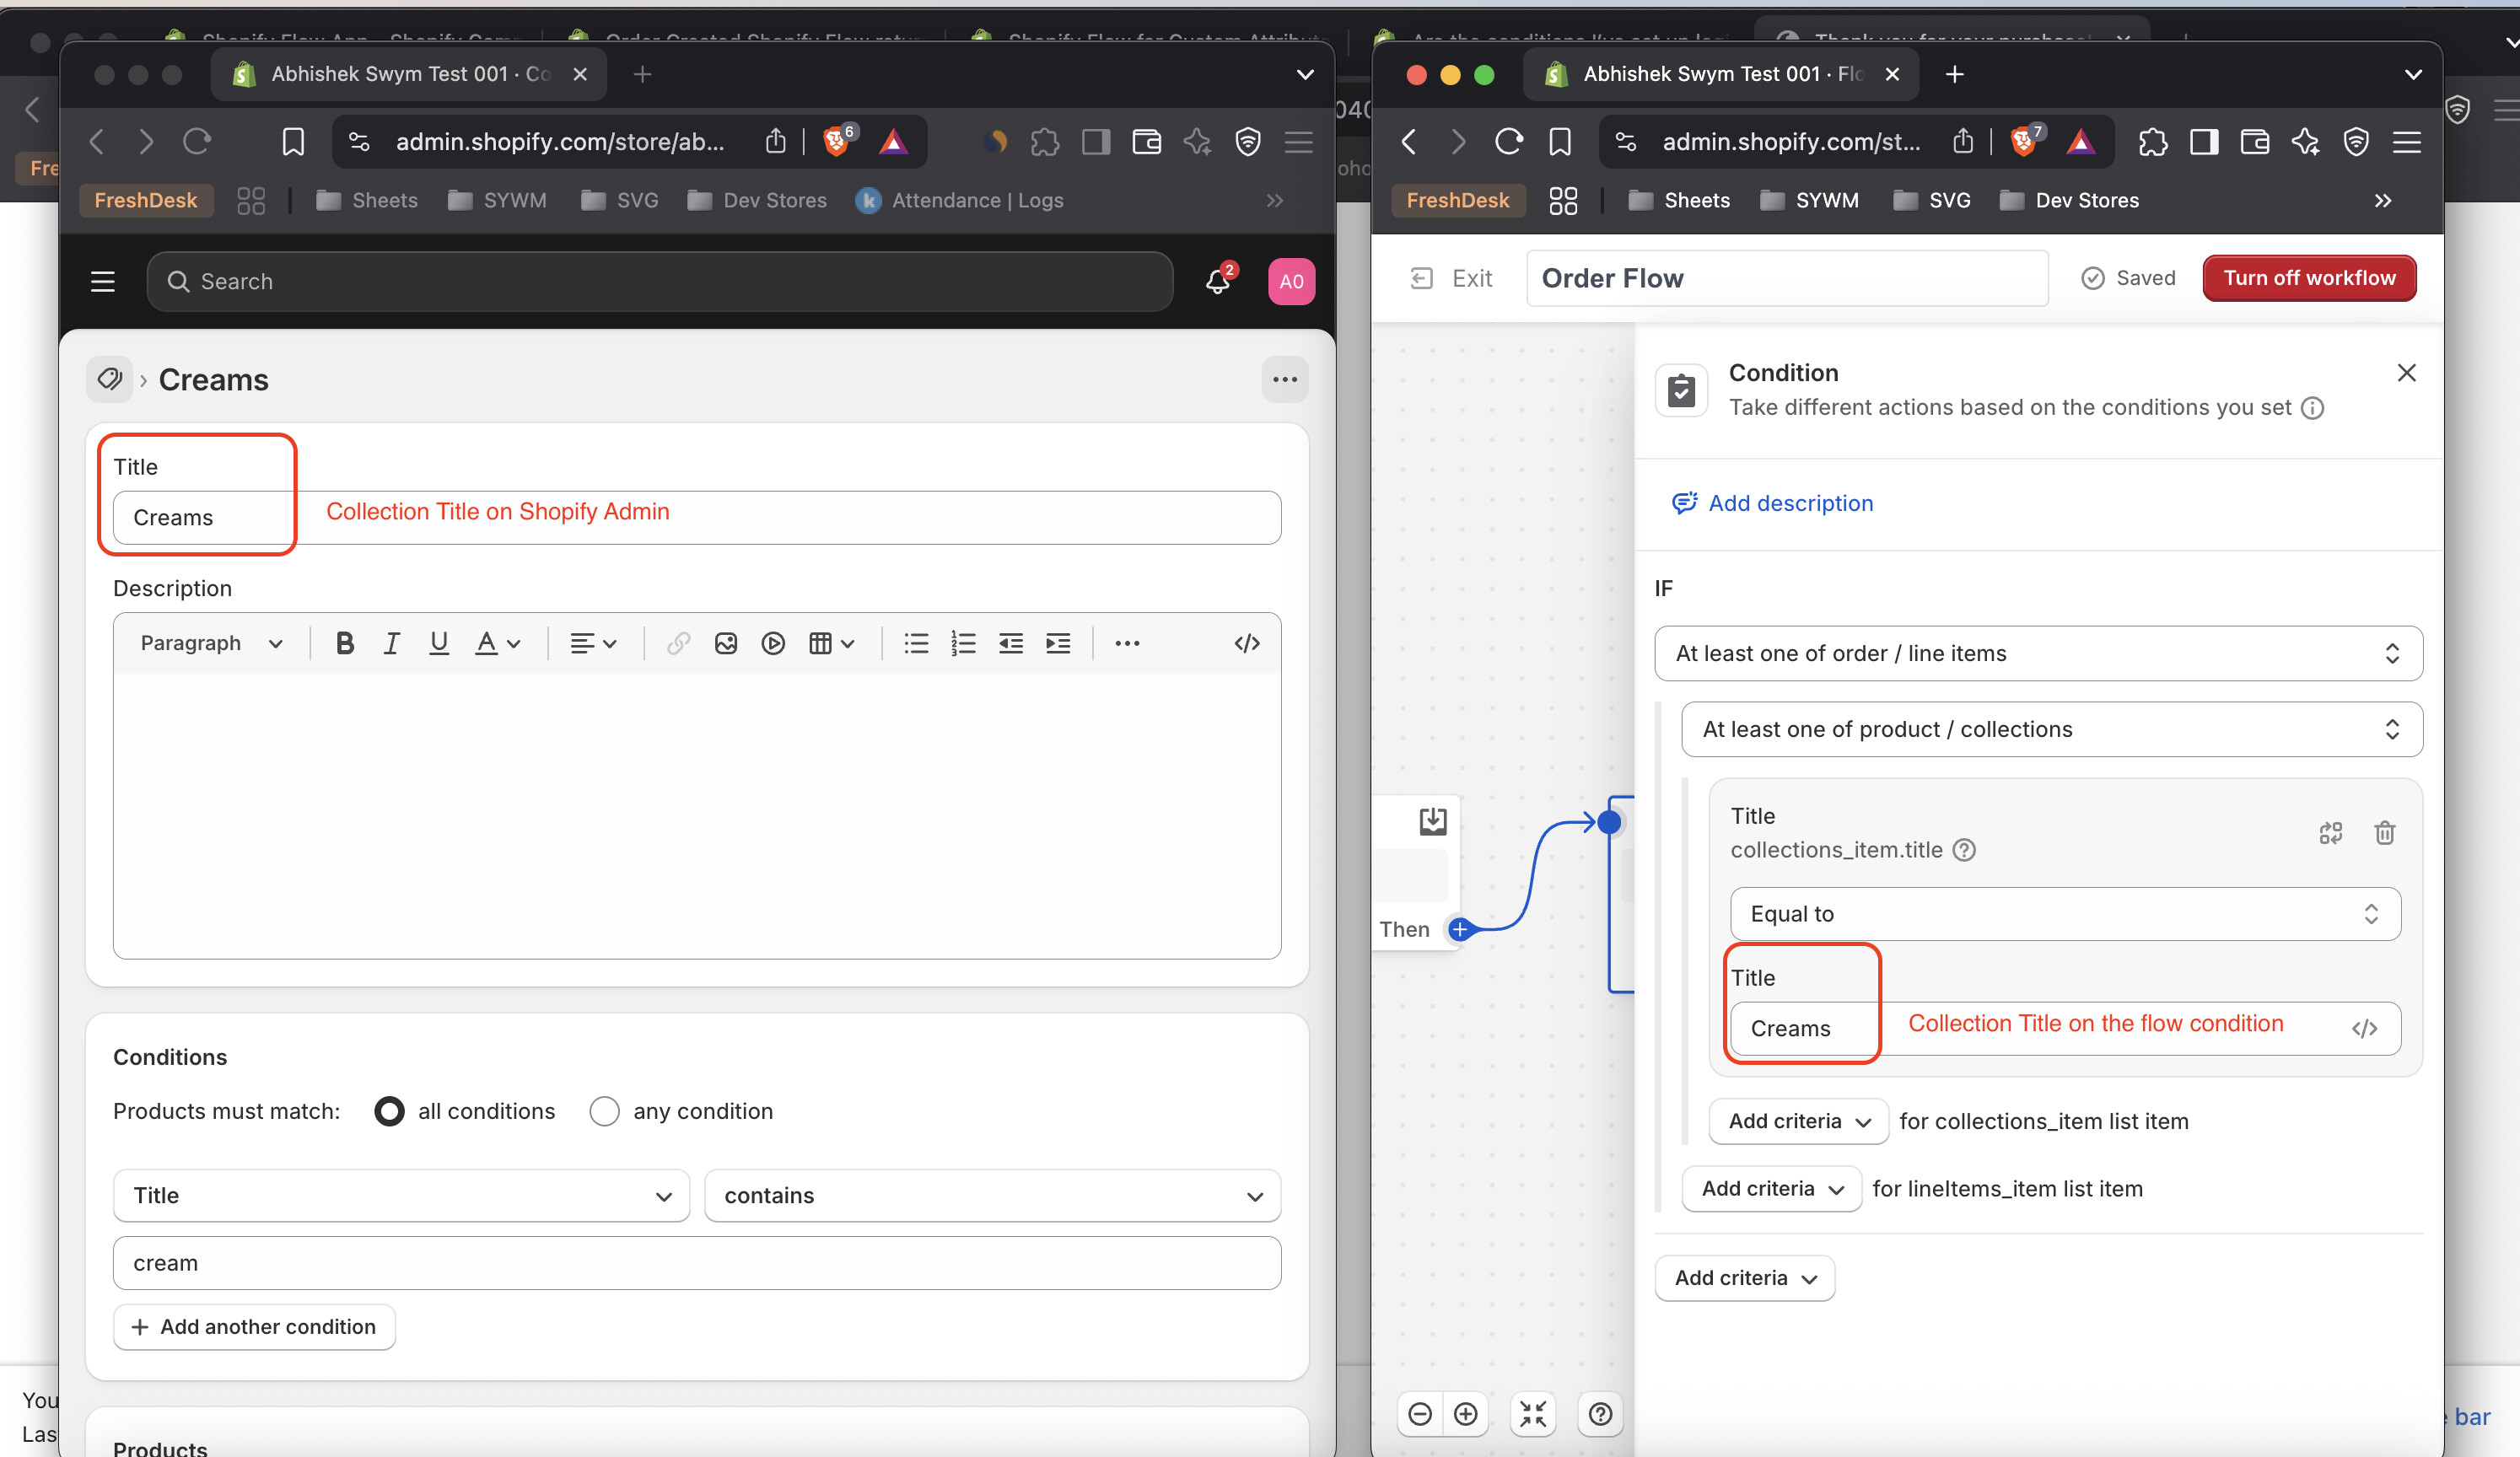
Task: Click the cream condition value field
Action: (x=697, y=1263)
